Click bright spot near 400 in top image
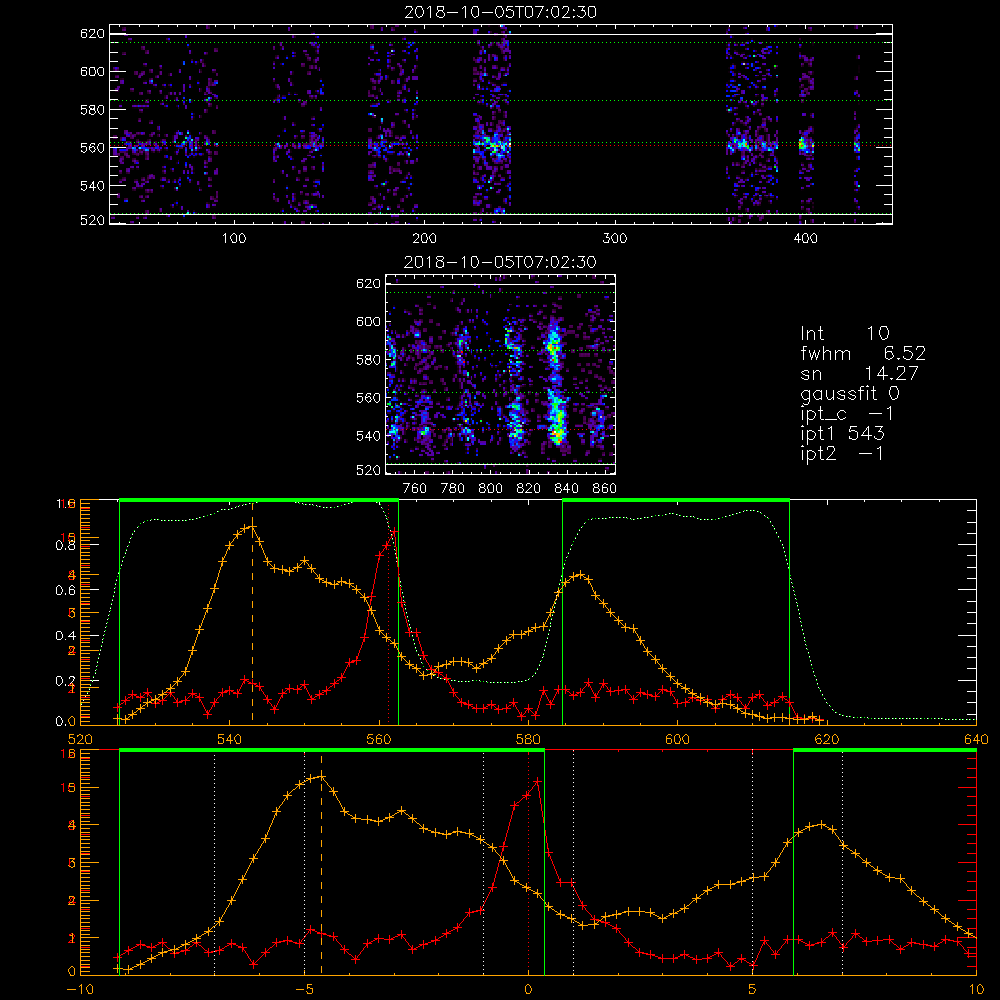This screenshot has width=1000, height=1000. tap(804, 145)
